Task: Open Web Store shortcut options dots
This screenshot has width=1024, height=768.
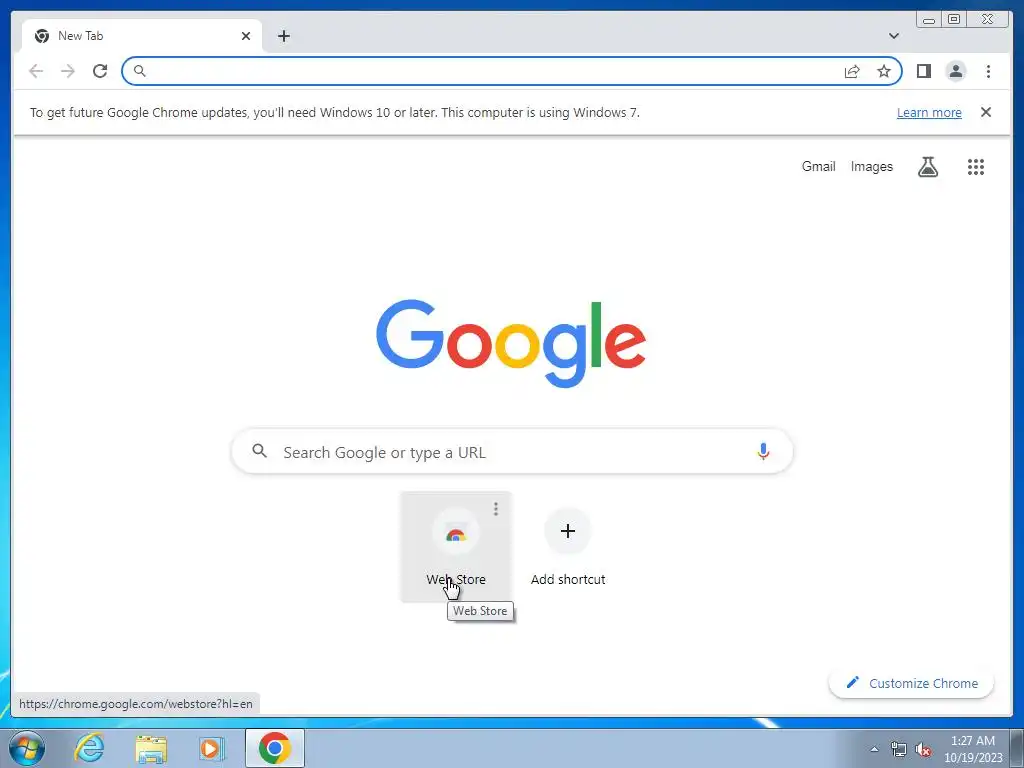Action: click(x=496, y=509)
